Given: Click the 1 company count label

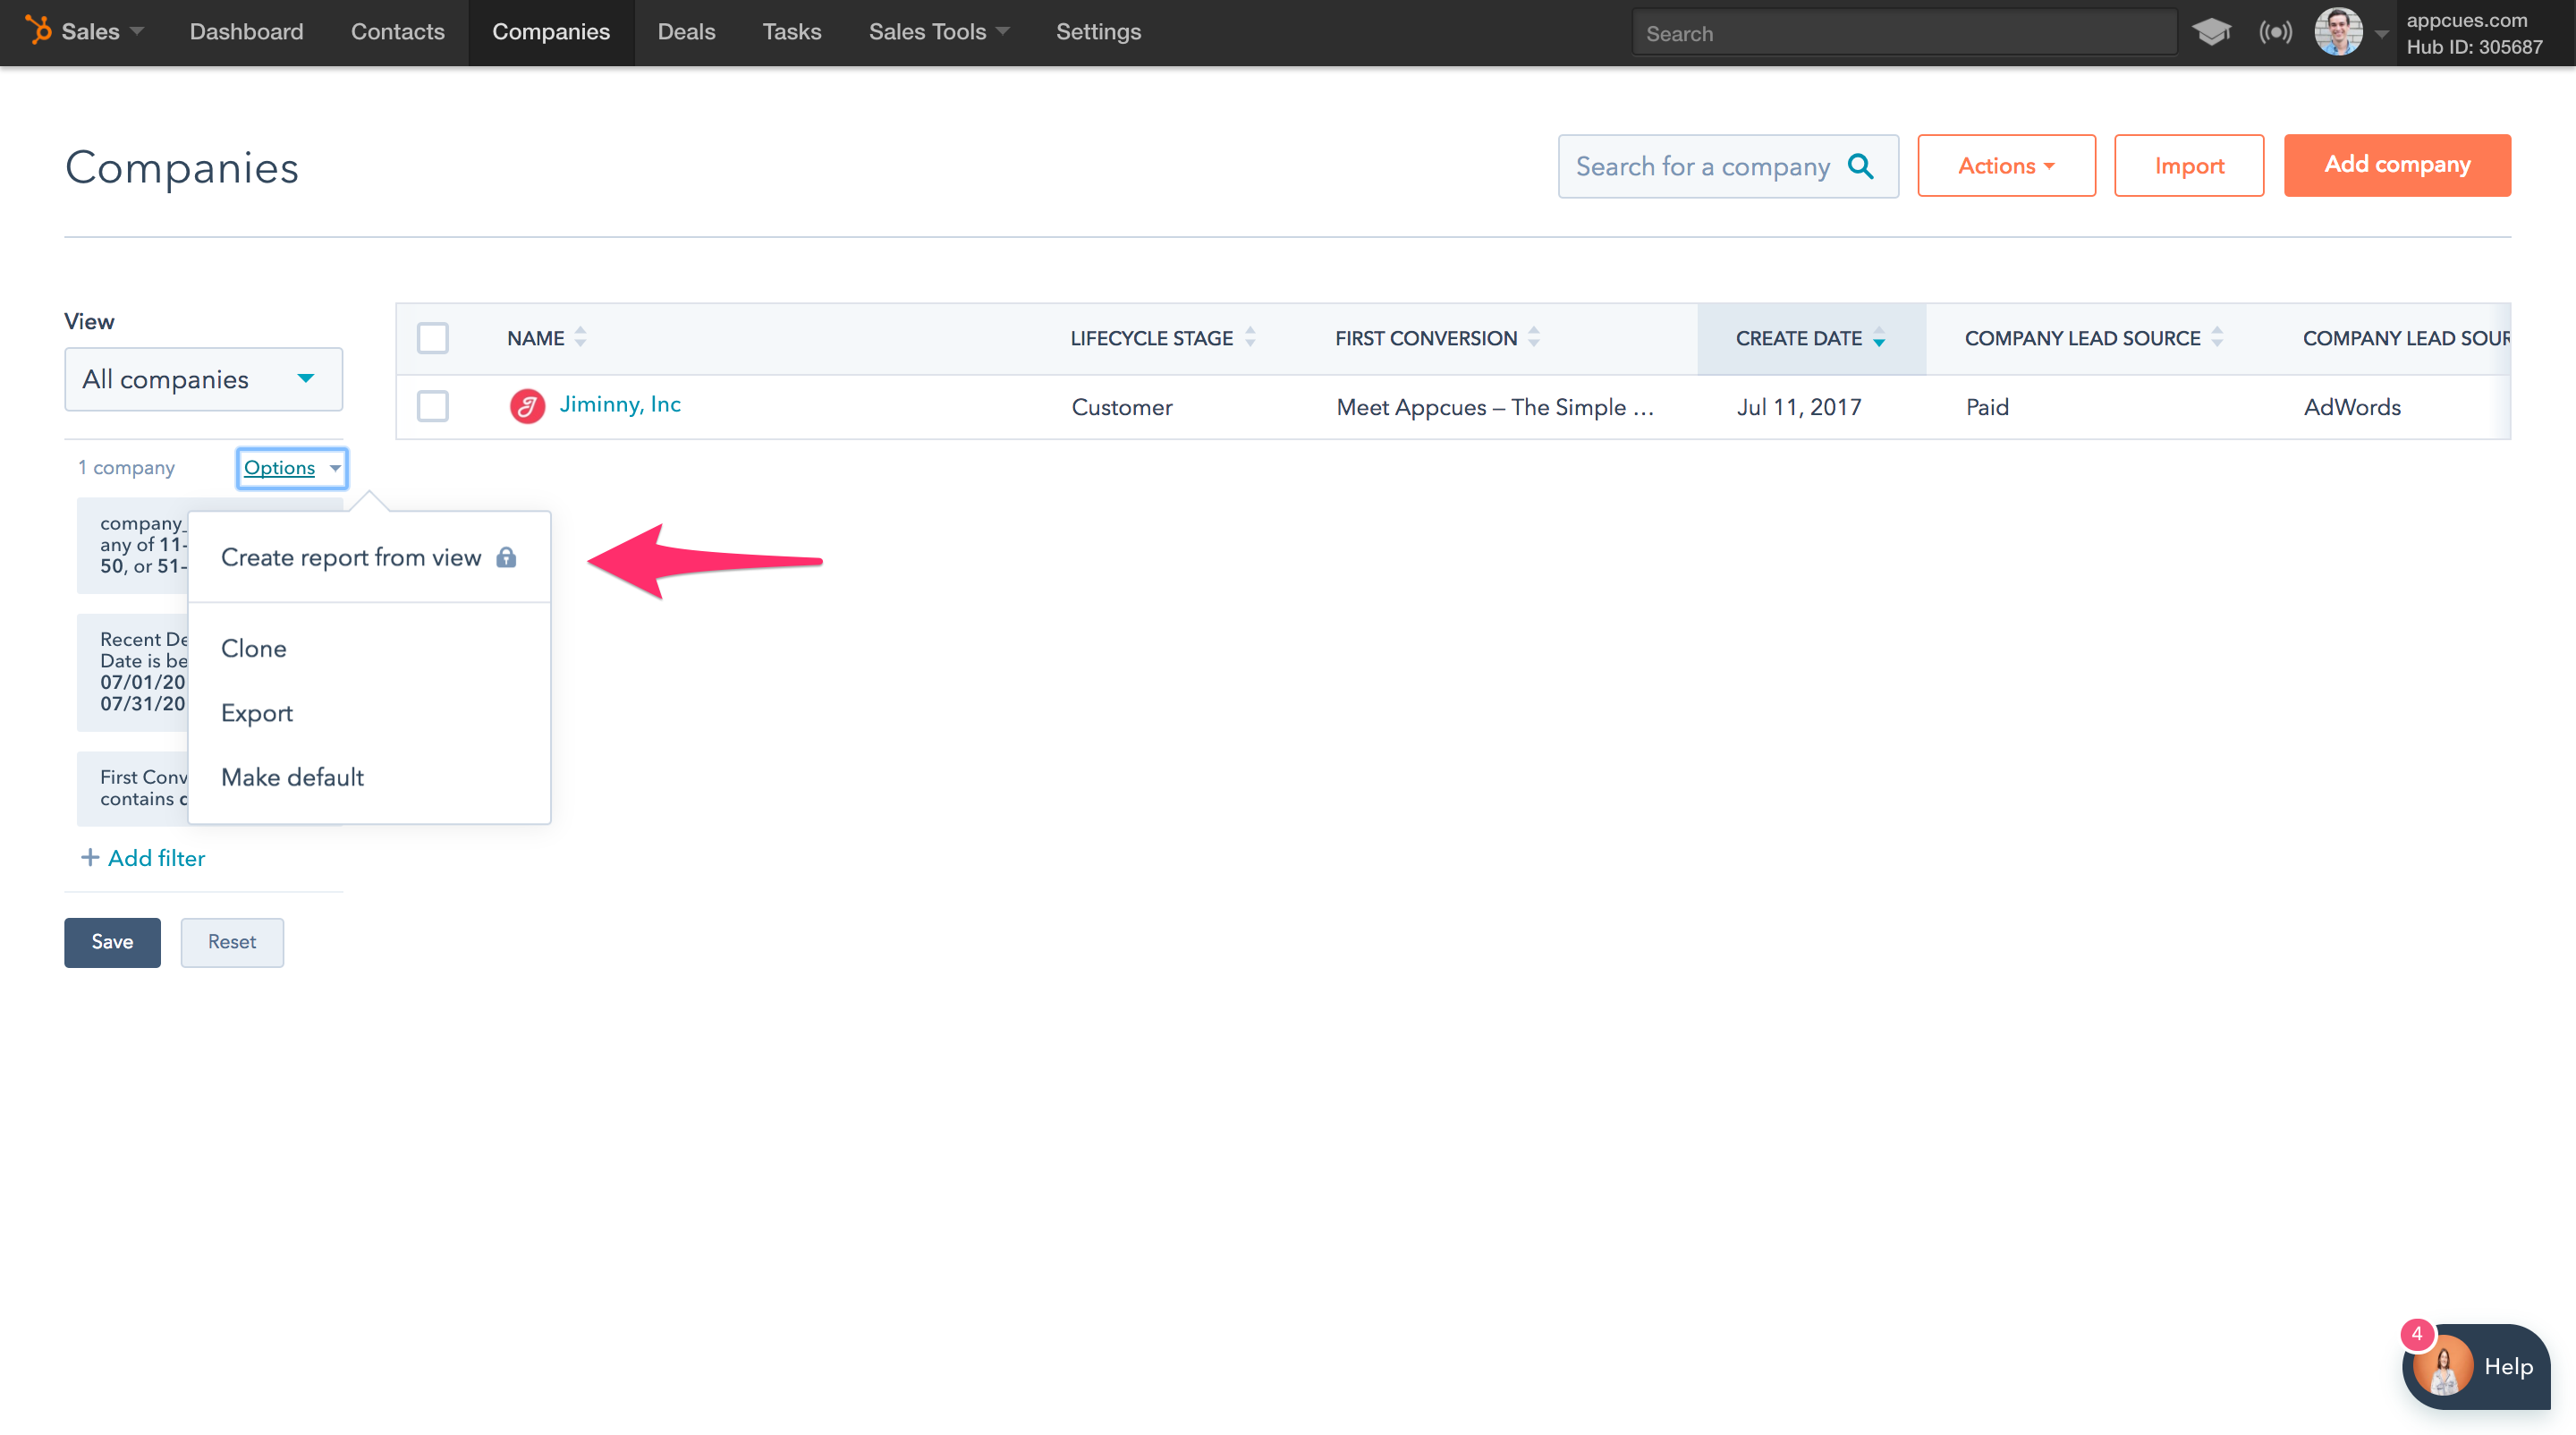Looking at the screenshot, I should click(126, 467).
